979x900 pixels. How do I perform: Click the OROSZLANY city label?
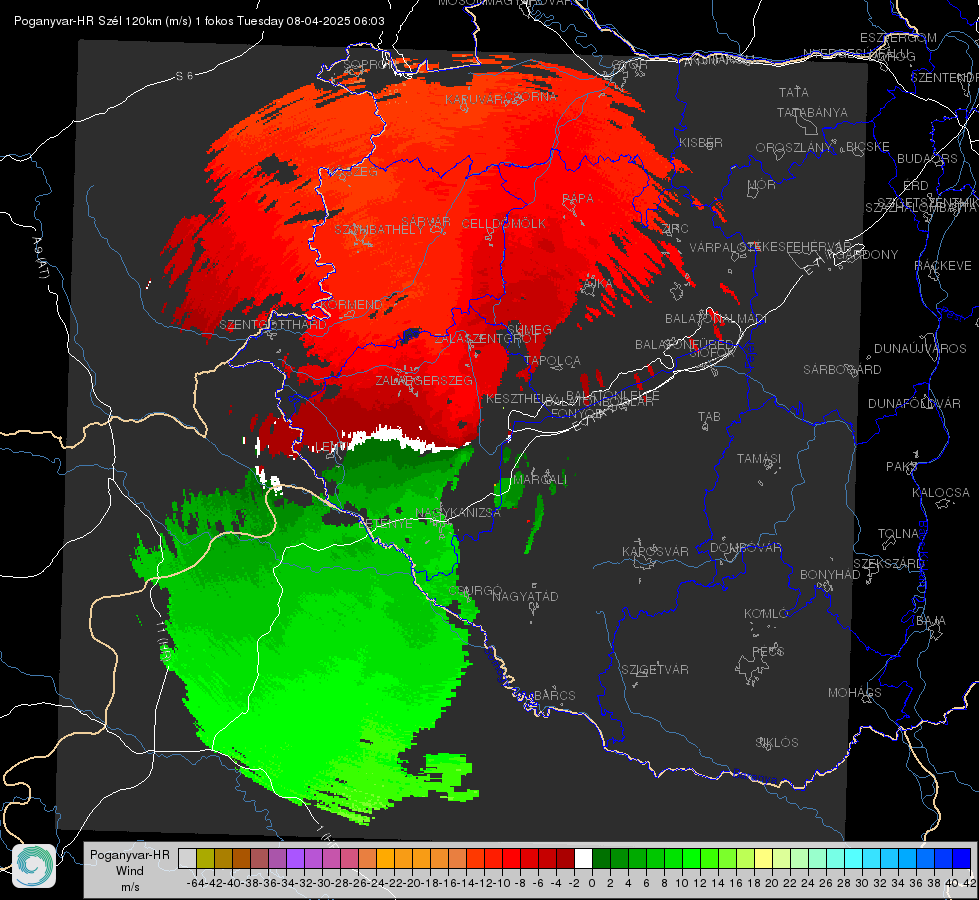(x=793, y=147)
